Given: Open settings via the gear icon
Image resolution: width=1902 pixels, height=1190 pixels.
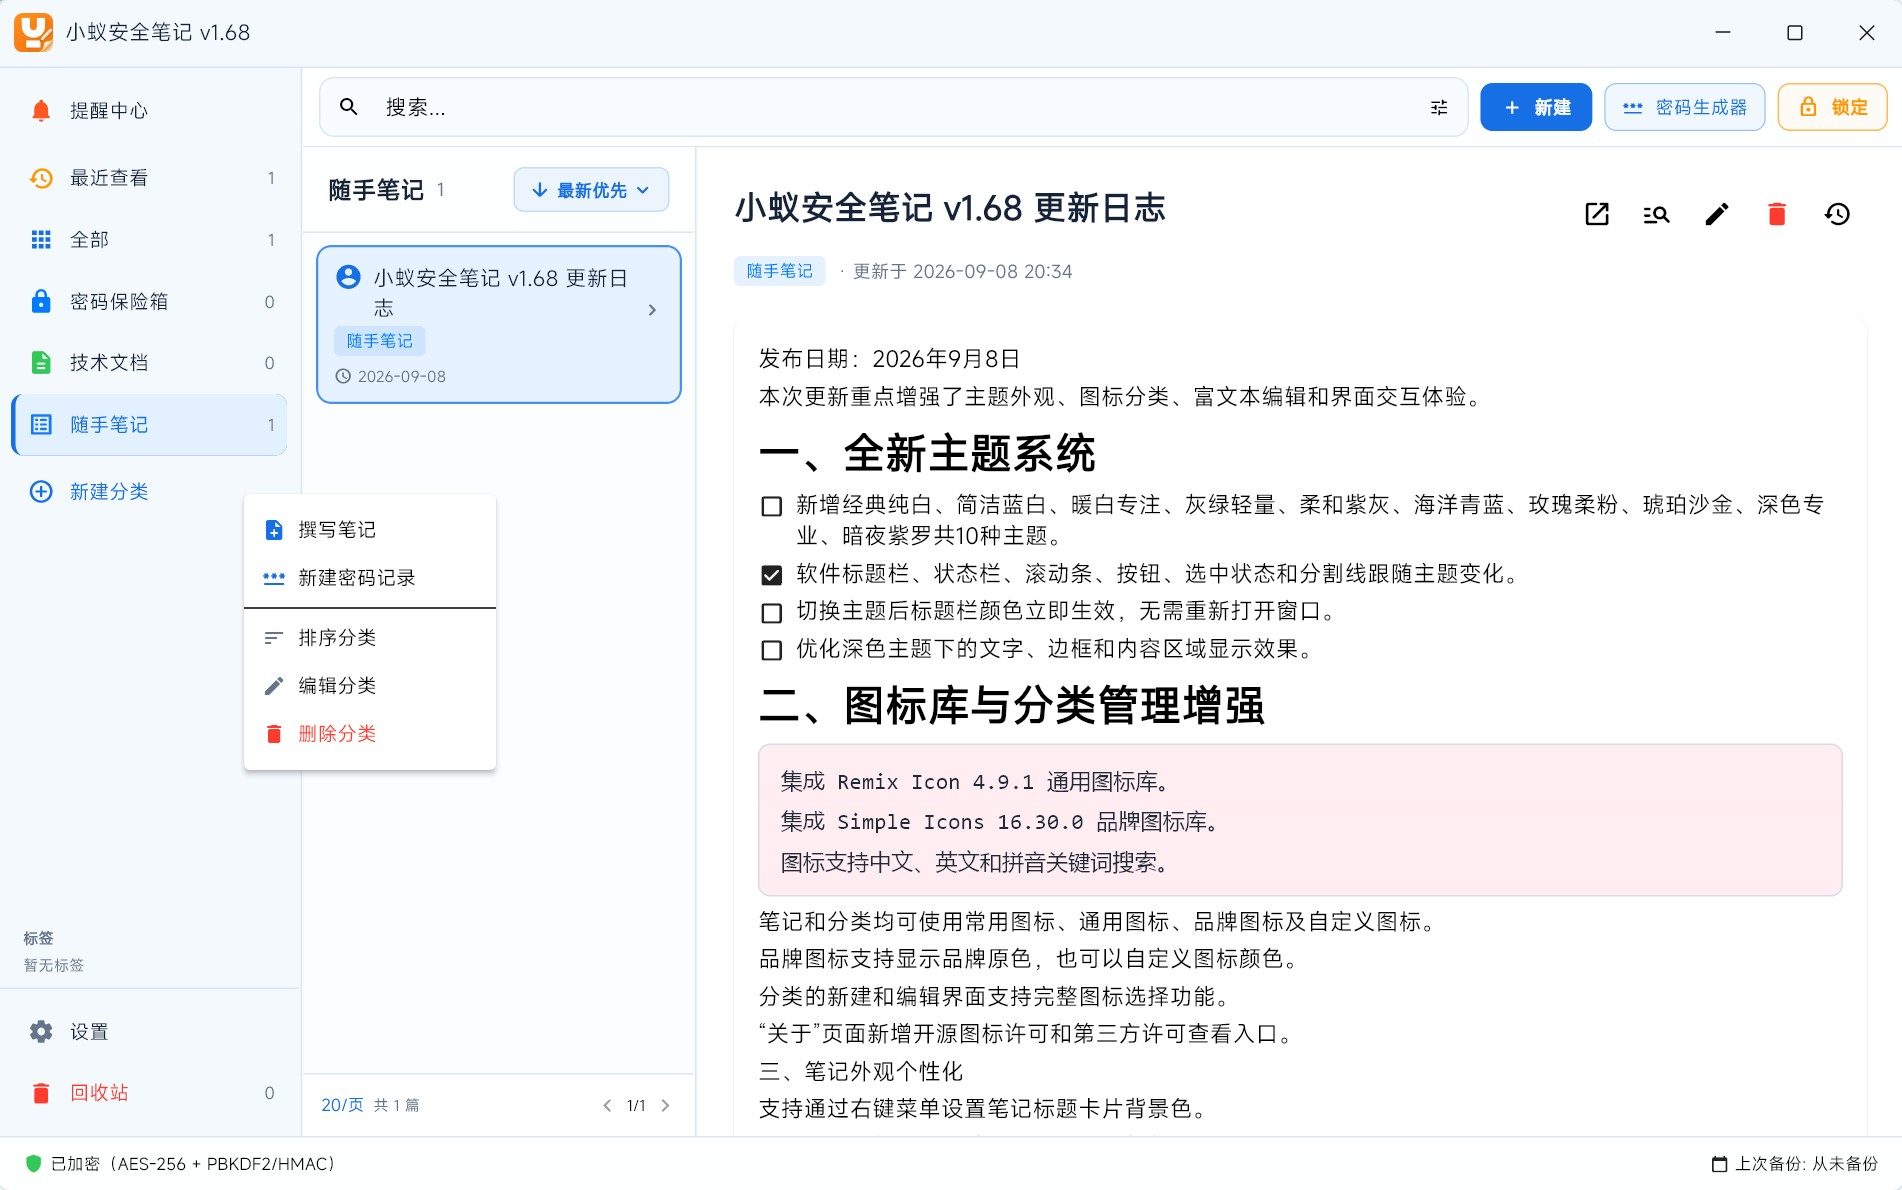Looking at the screenshot, I should click(41, 1031).
